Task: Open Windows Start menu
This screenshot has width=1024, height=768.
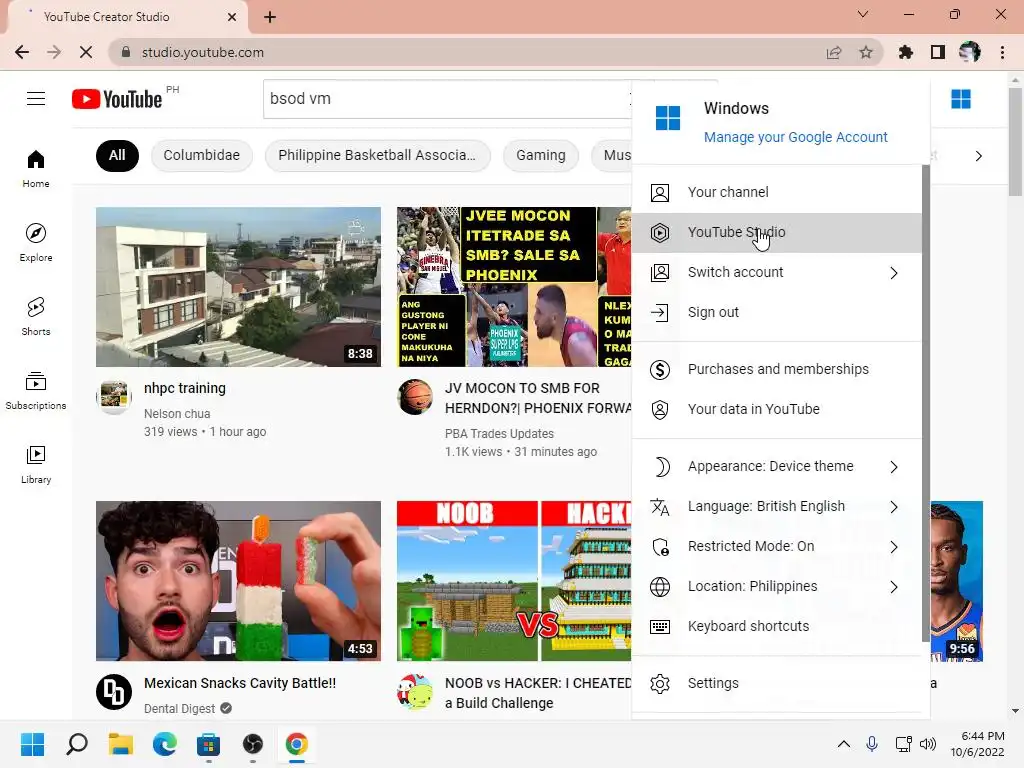Action: 32,744
